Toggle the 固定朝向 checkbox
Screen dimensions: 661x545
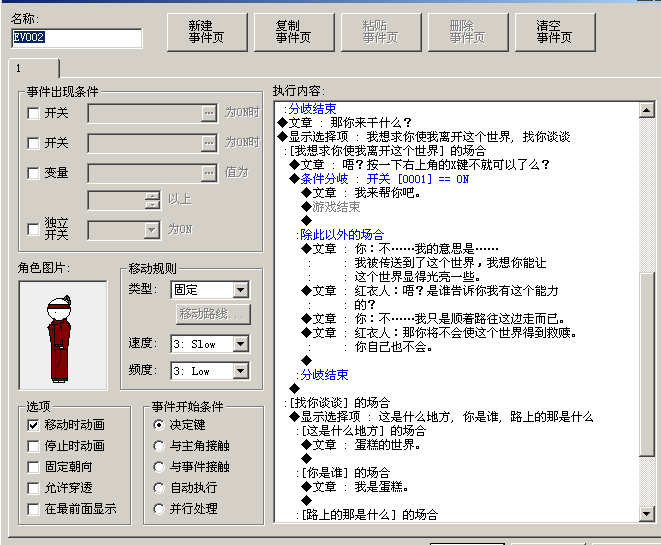tap(33, 467)
